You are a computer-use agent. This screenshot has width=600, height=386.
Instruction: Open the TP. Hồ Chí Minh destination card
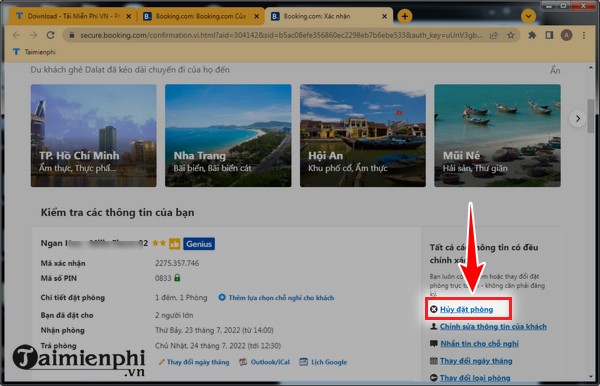tap(93, 135)
